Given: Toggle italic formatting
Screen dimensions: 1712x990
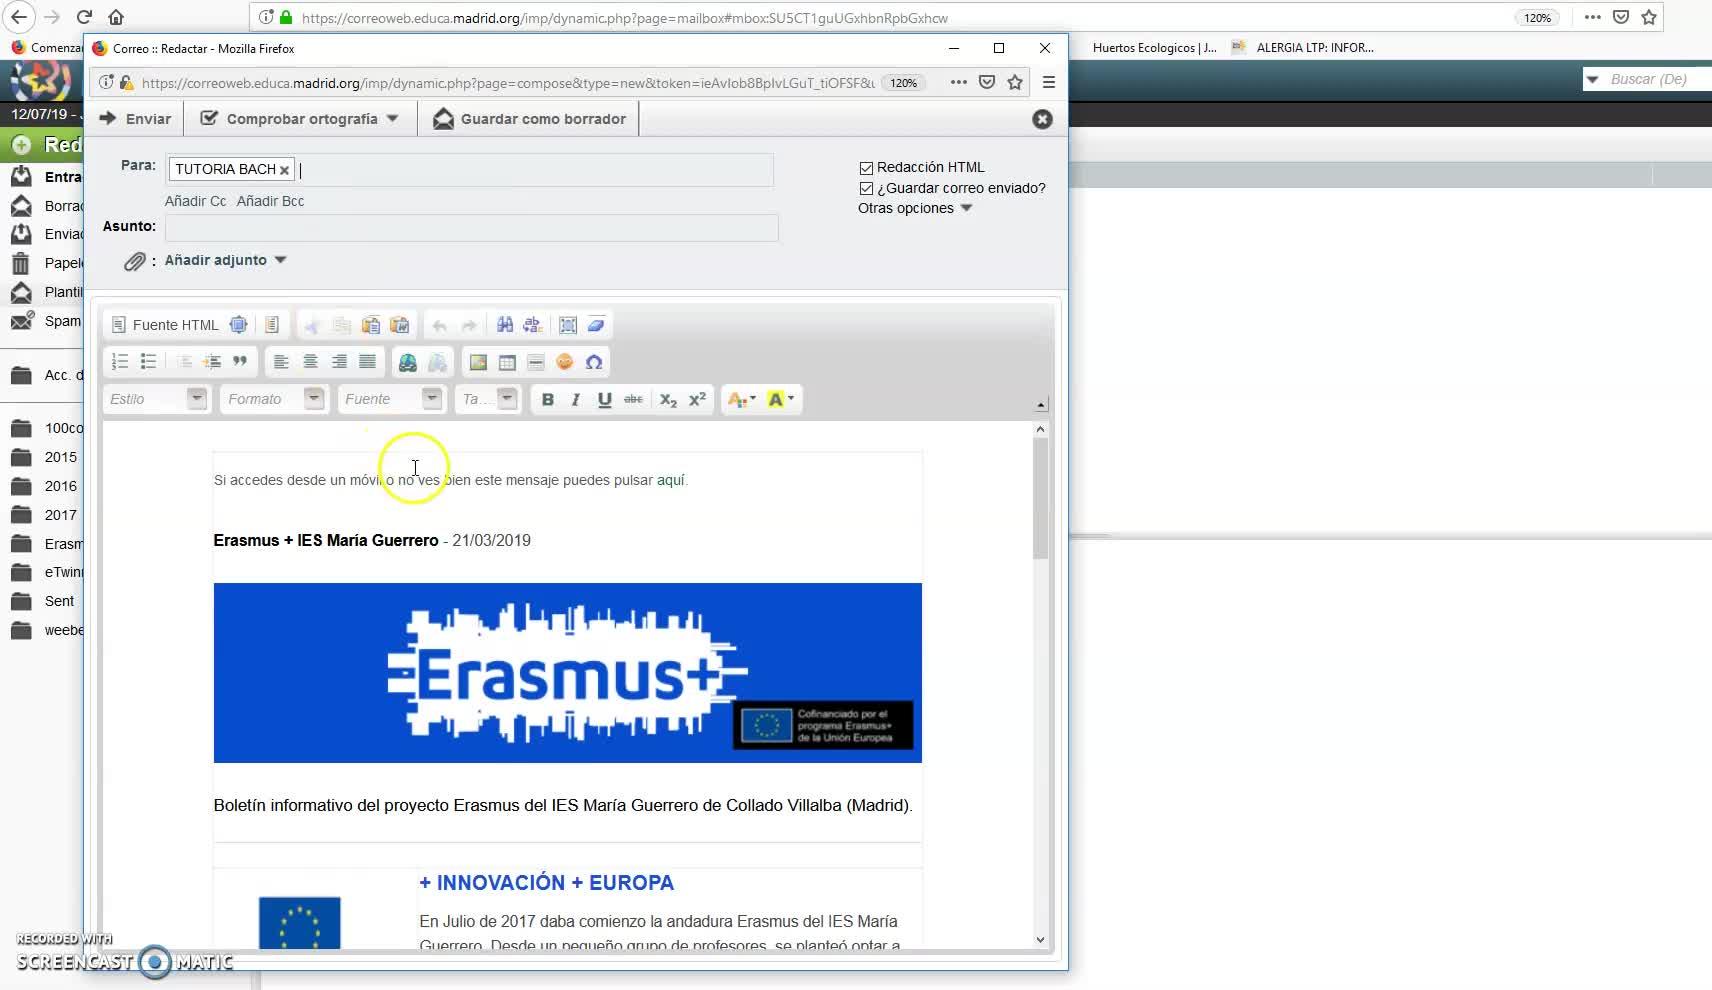Looking at the screenshot, I should [575, 399].
